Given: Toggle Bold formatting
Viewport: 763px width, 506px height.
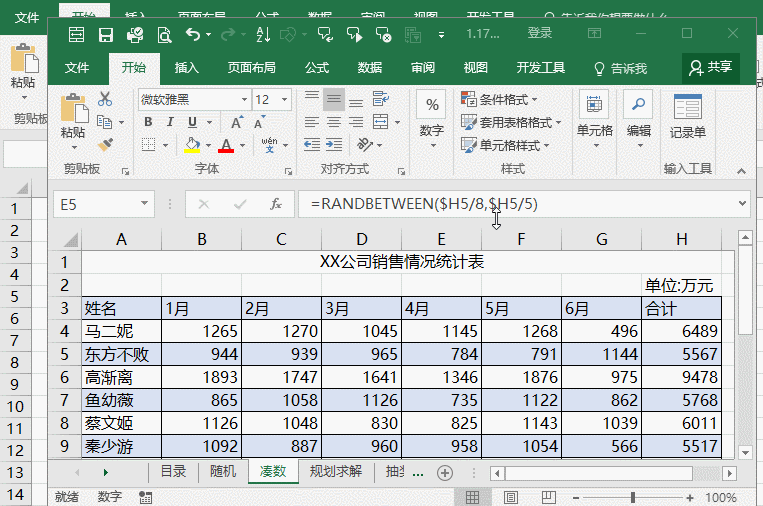Looking at the screenshot, I should pos(148,122).
